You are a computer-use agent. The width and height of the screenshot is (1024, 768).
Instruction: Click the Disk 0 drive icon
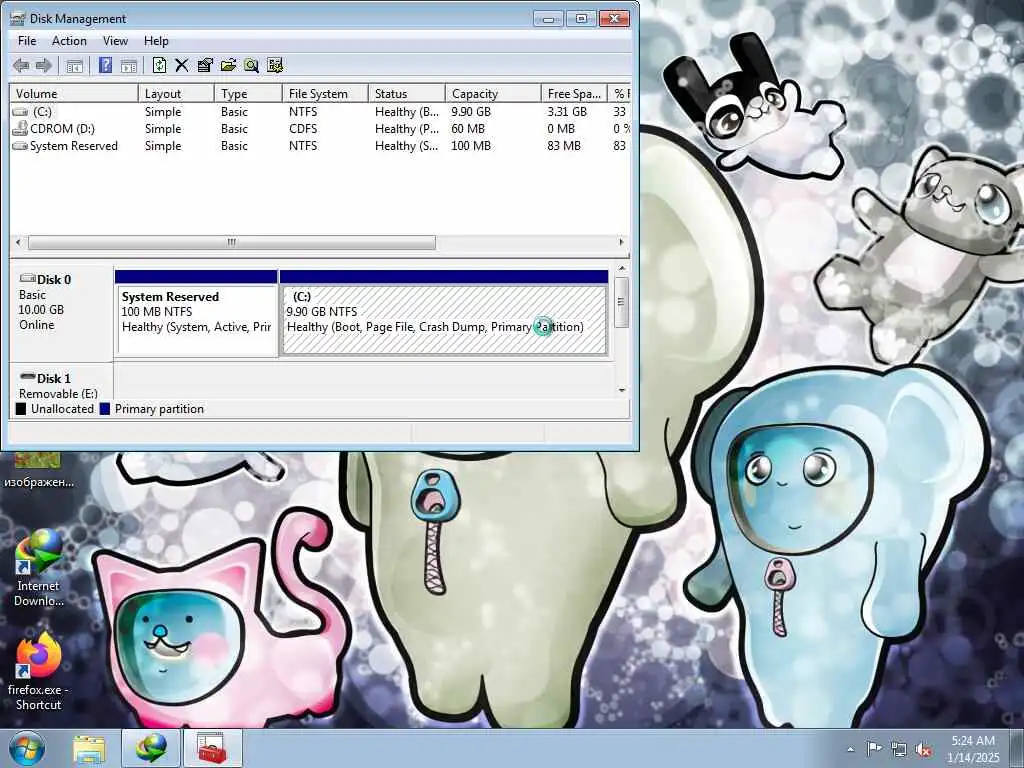(27, 278)
